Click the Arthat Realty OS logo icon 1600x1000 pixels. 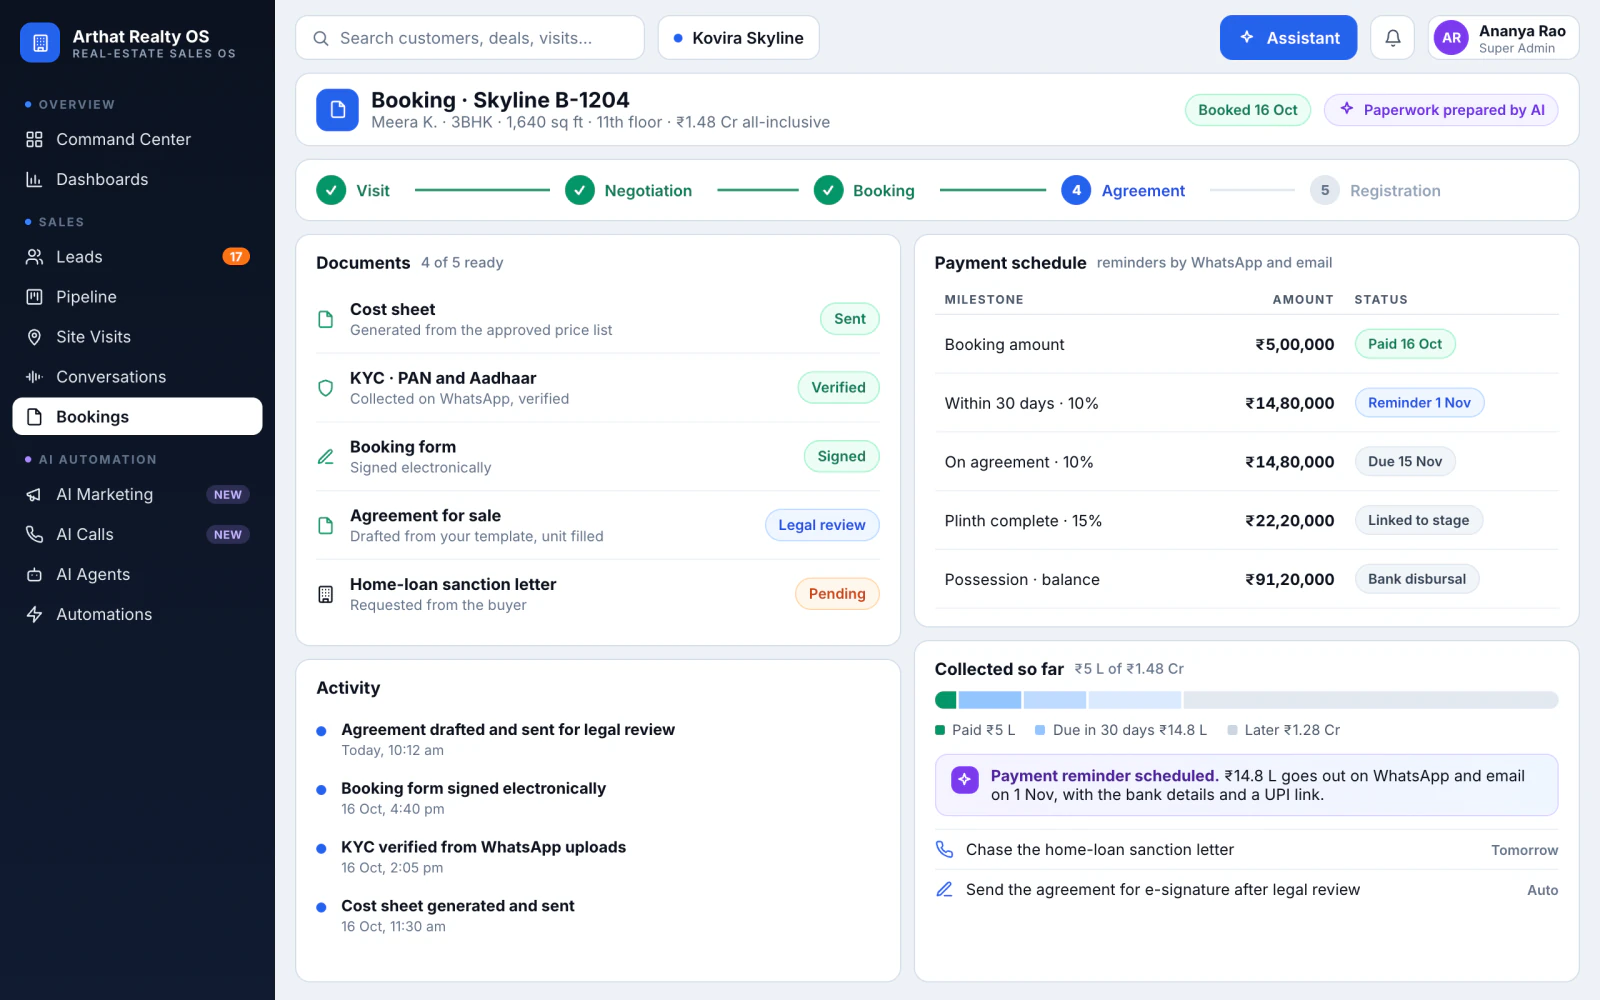[x=40, y=43]
